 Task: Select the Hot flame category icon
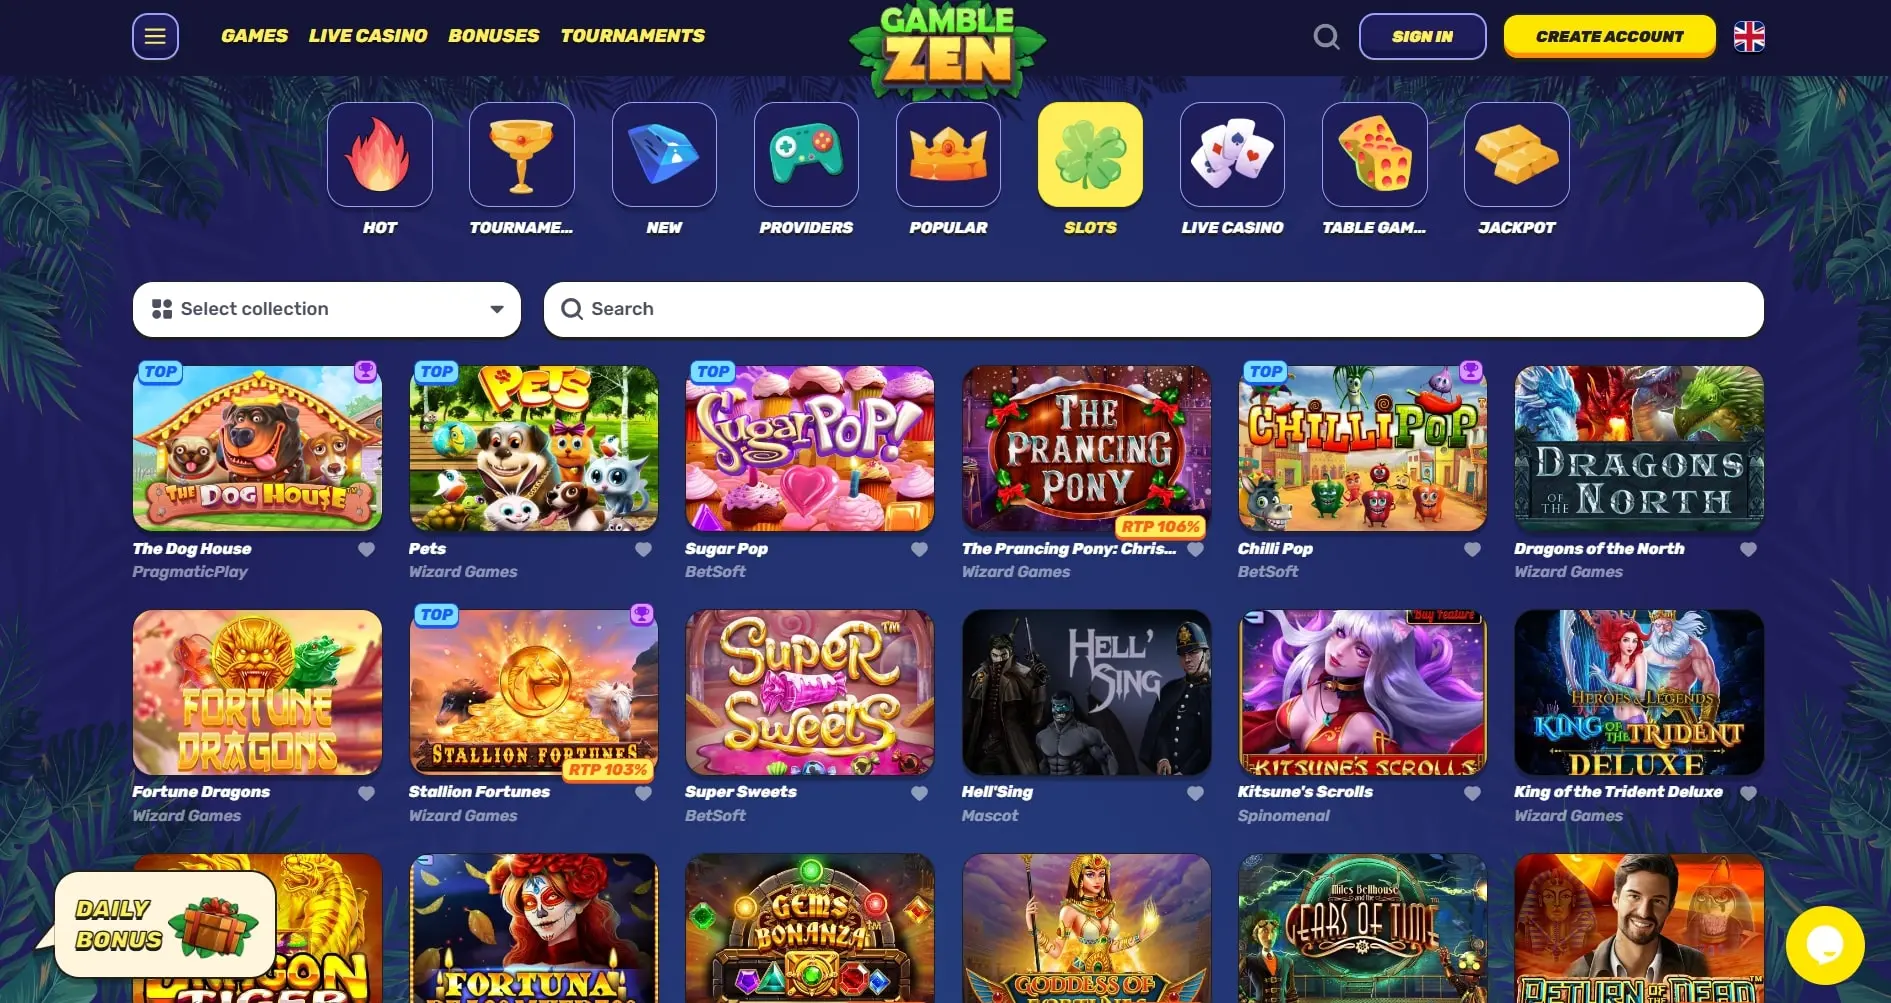click(x=380, y=155)
